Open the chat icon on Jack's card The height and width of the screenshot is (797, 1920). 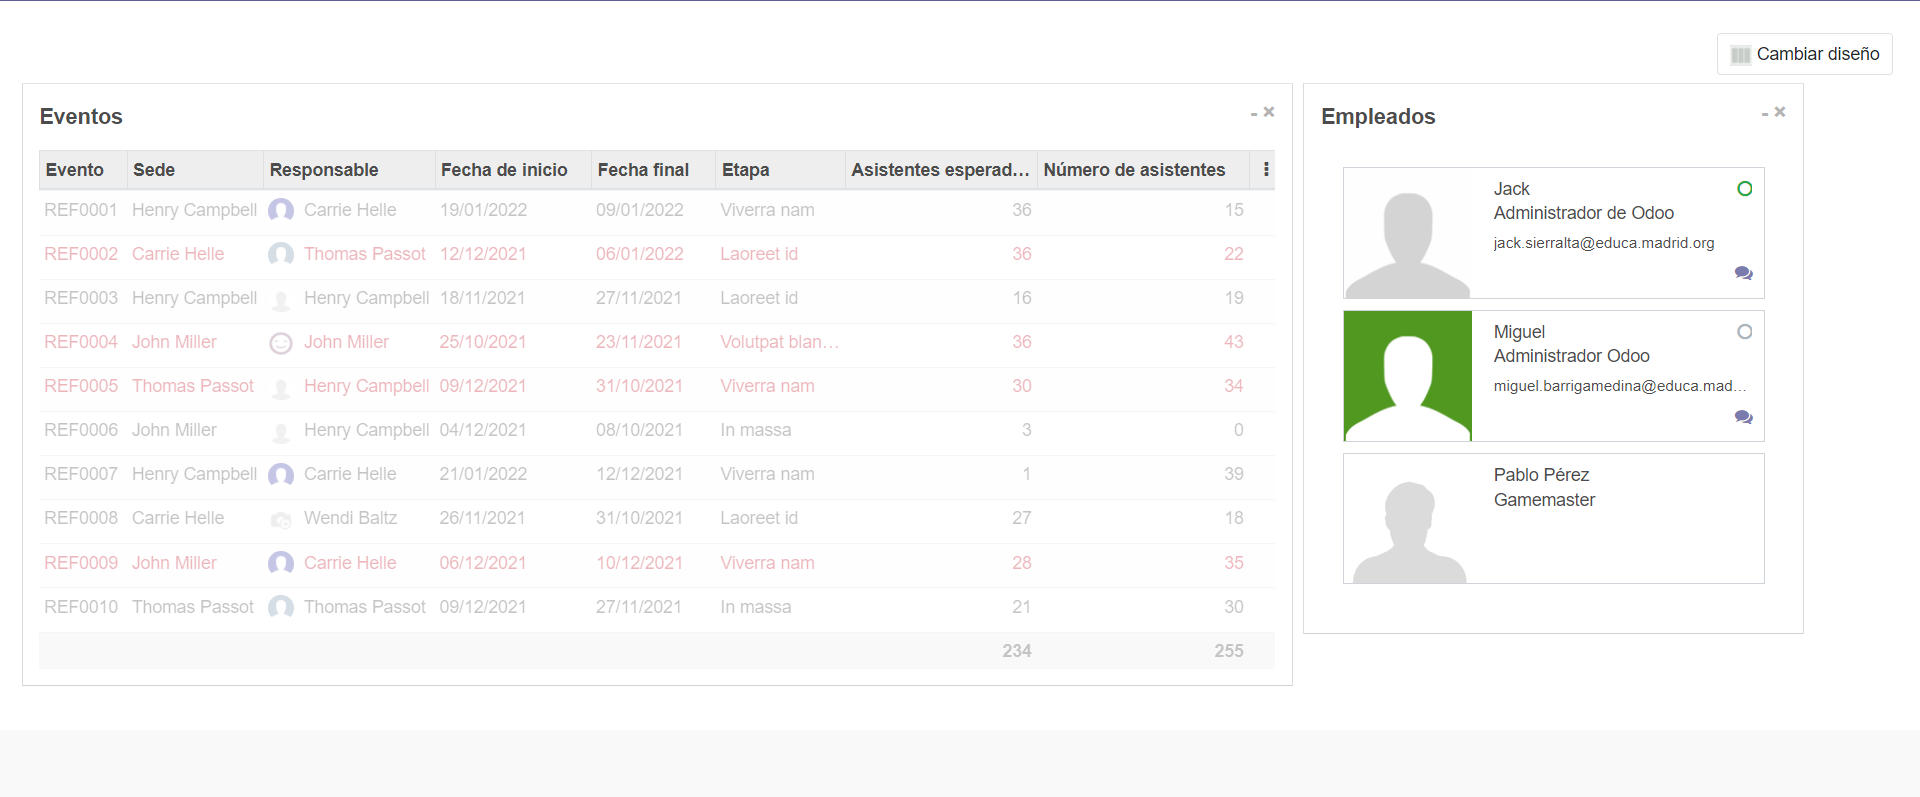click(1743, 273)
